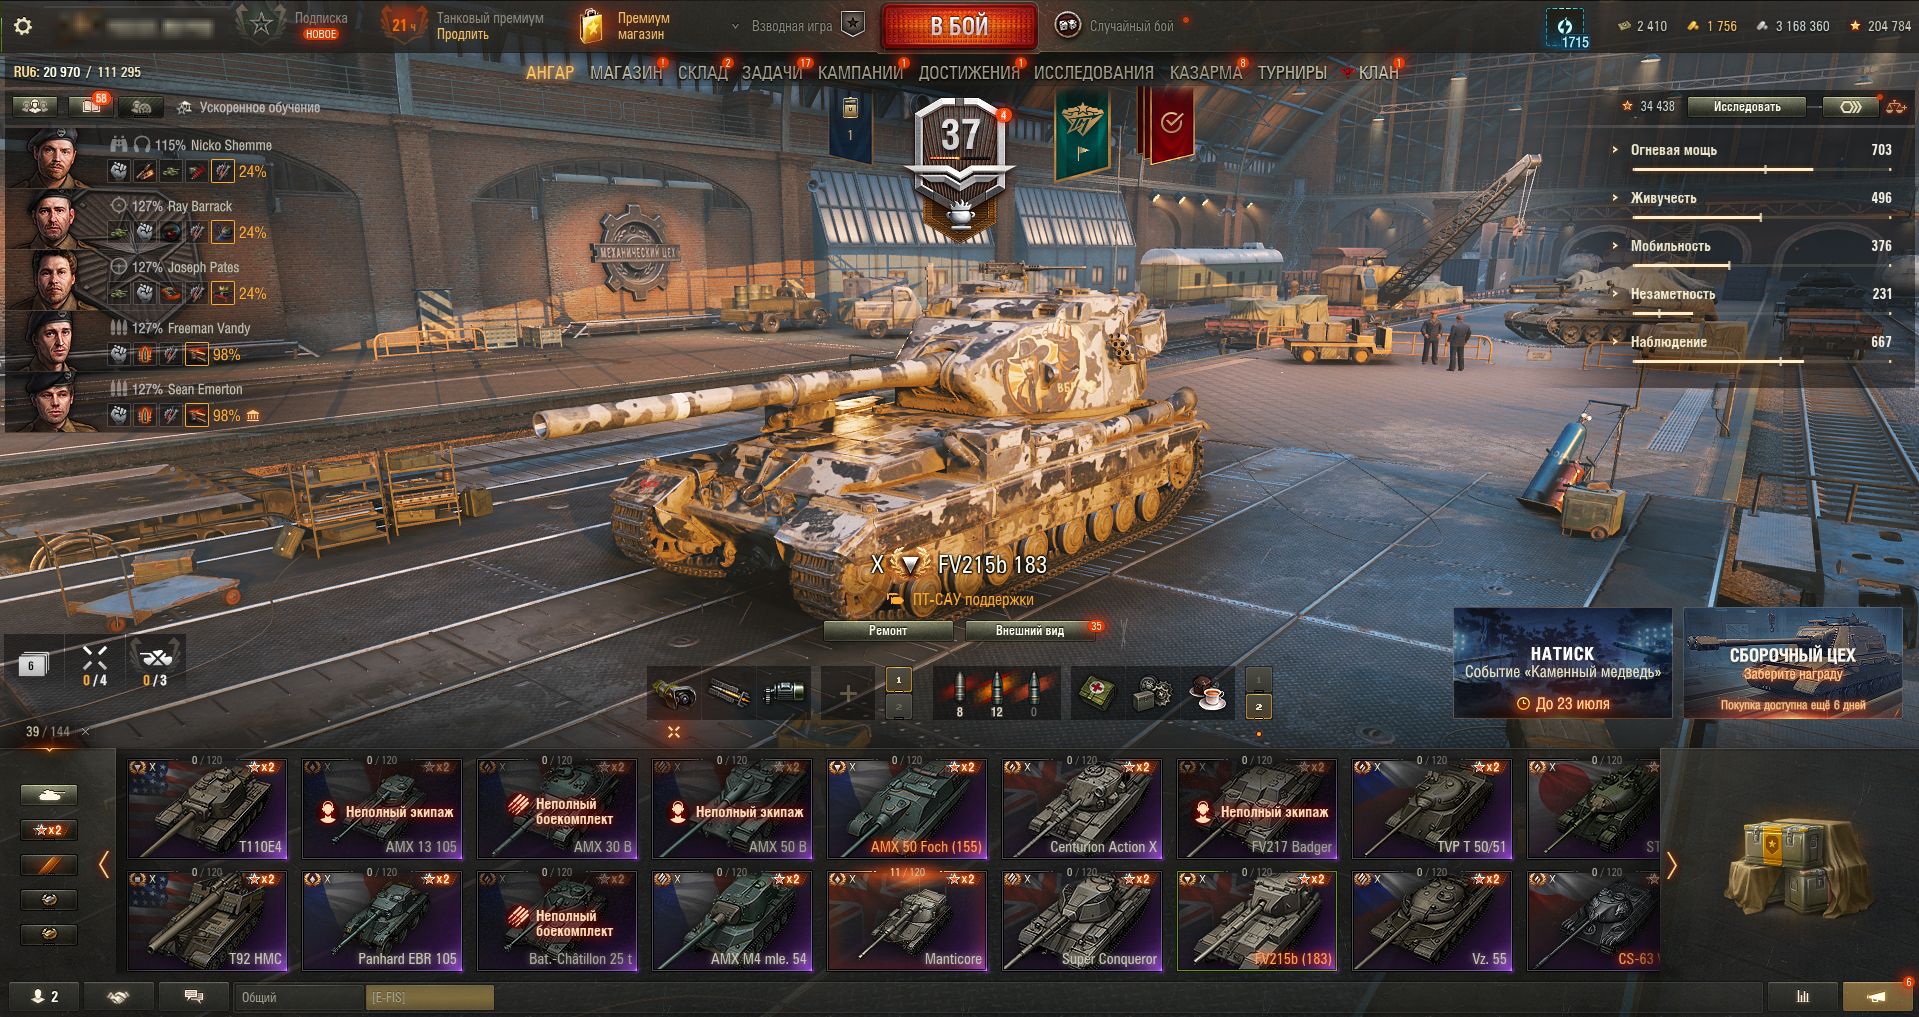This screenshot has width=1919, height=1017.
Task: Open the contacts list icon showing 2
Action: [x=45, y=997]
